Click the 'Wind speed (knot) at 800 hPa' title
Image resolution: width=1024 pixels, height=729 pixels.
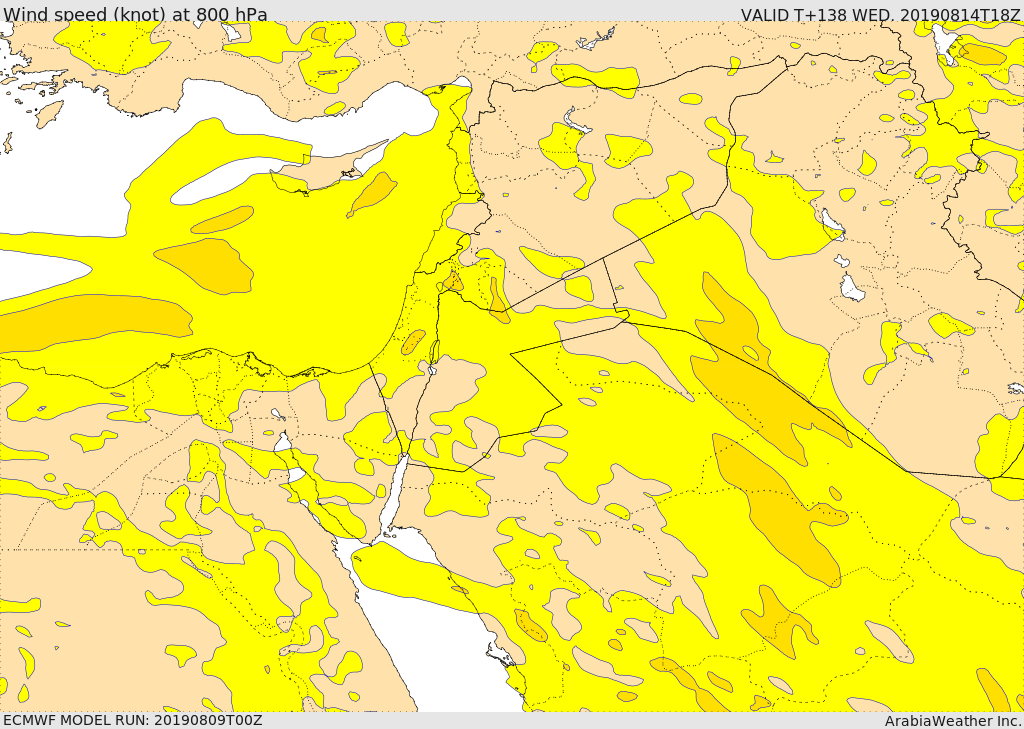(135, 14)
